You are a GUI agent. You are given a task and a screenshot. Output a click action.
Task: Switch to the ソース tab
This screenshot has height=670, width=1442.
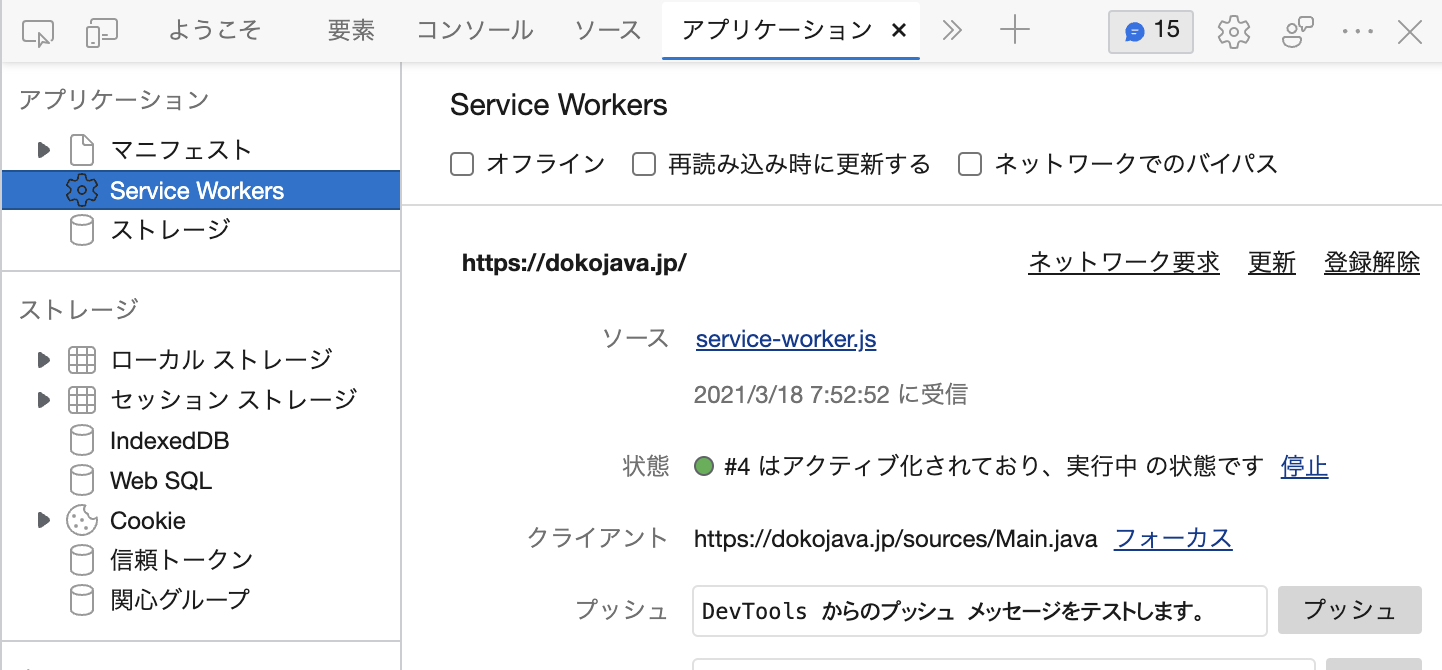(608, 31)
